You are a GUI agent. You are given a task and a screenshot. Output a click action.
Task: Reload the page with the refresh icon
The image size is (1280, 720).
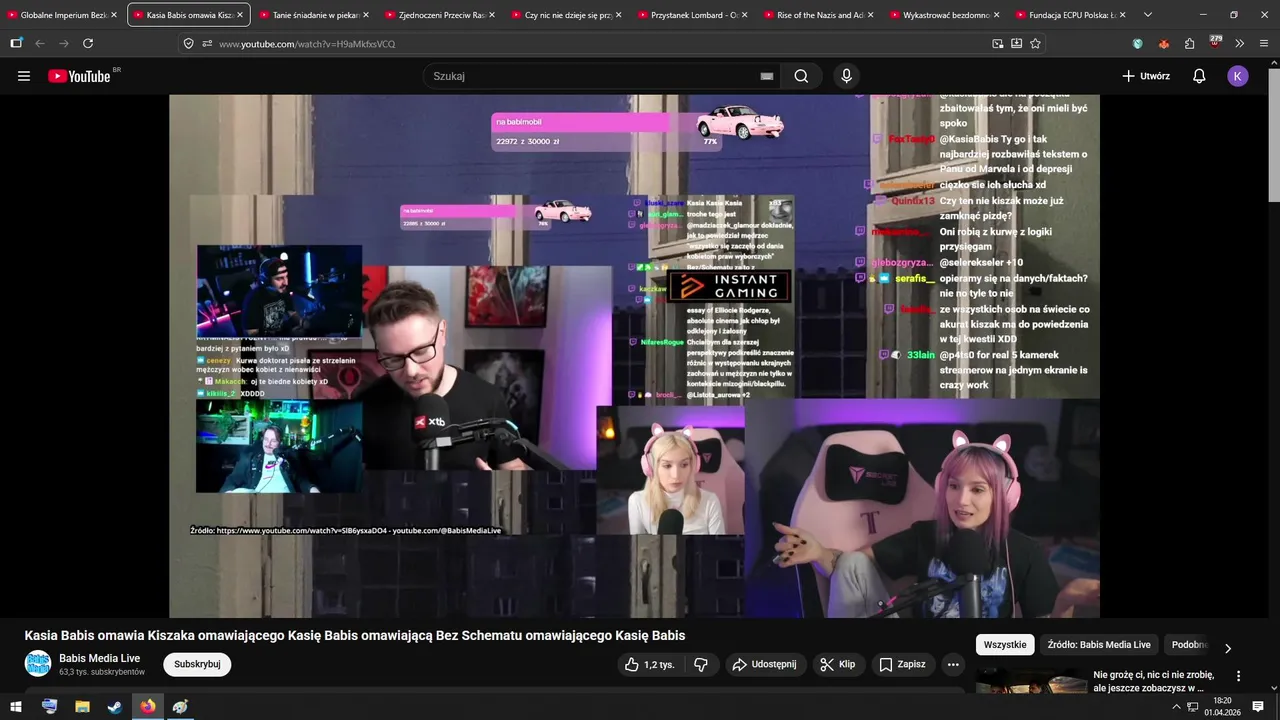click(88, 43)
